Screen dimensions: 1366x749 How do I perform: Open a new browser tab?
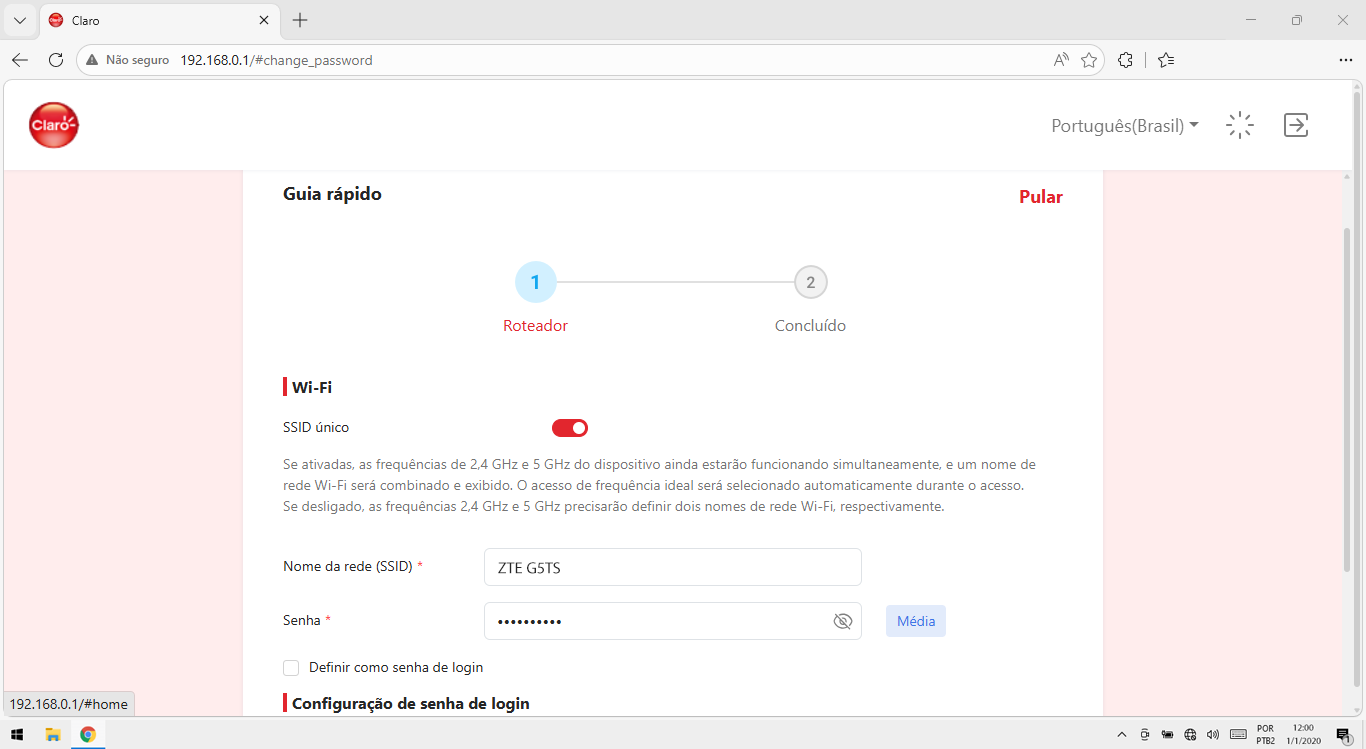[x=300, y=20]
